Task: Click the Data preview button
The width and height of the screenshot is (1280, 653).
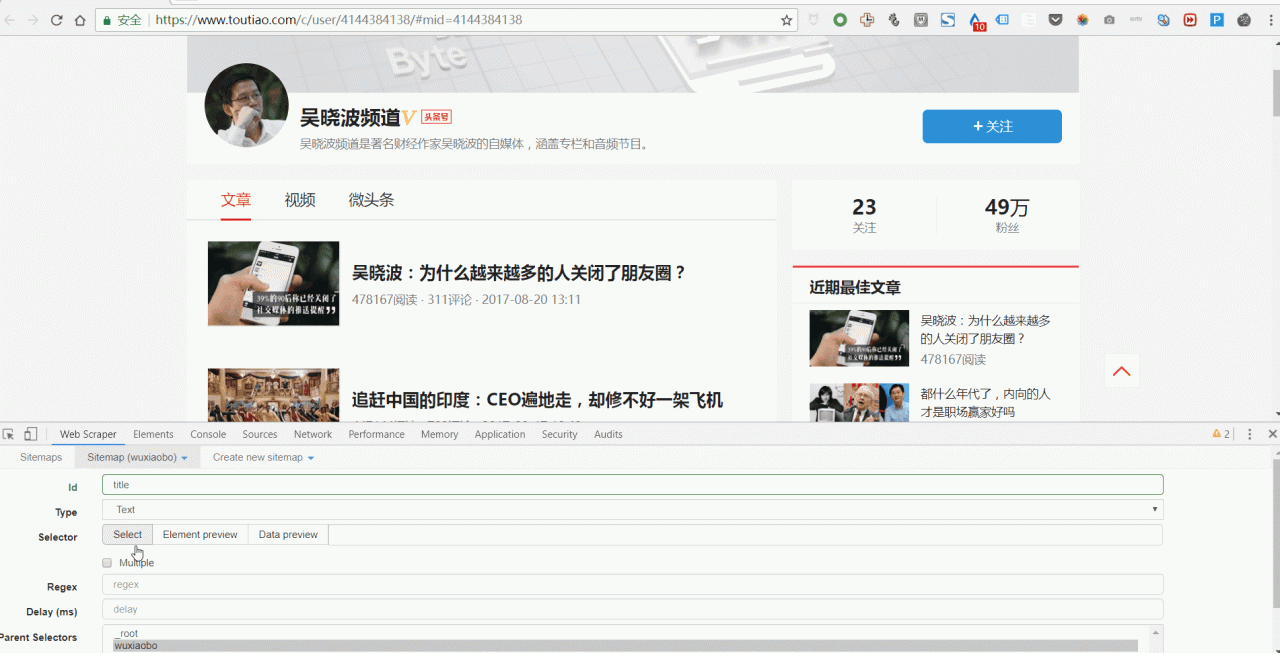Action: click(288, 535)
